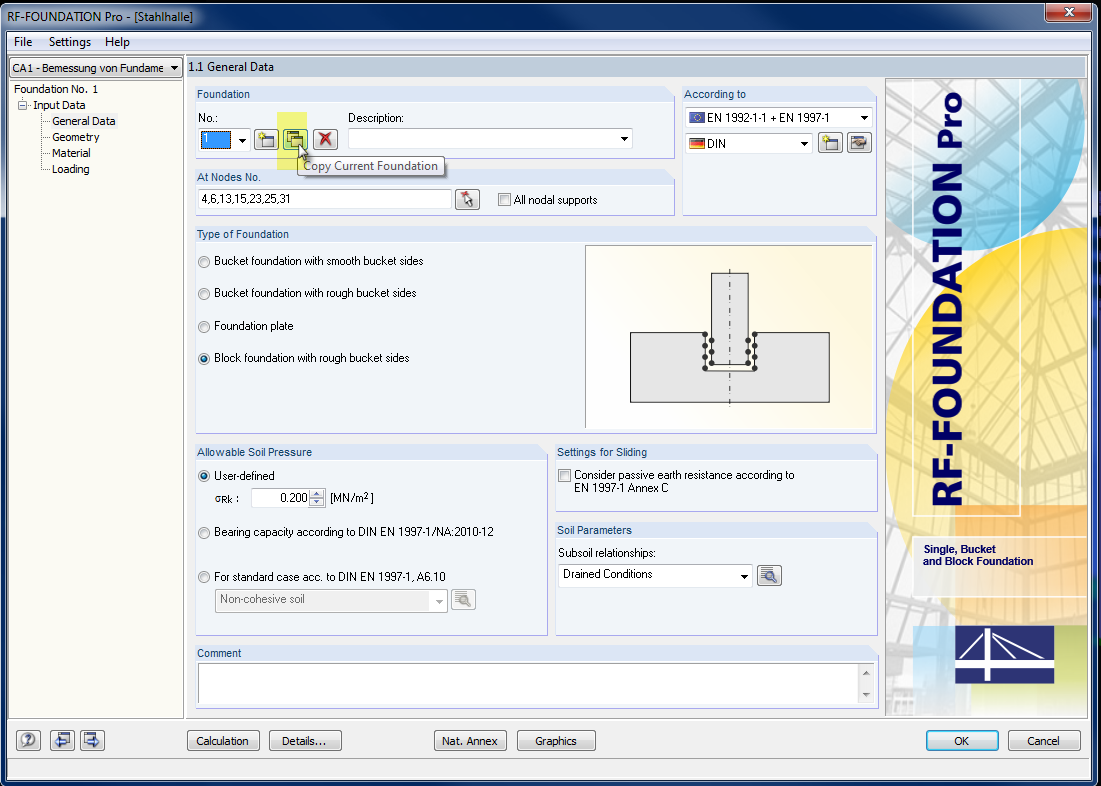Click the New Foundation icon next to No. field
This screenshot has width=1101, height=786.
(x=265, y=139)
